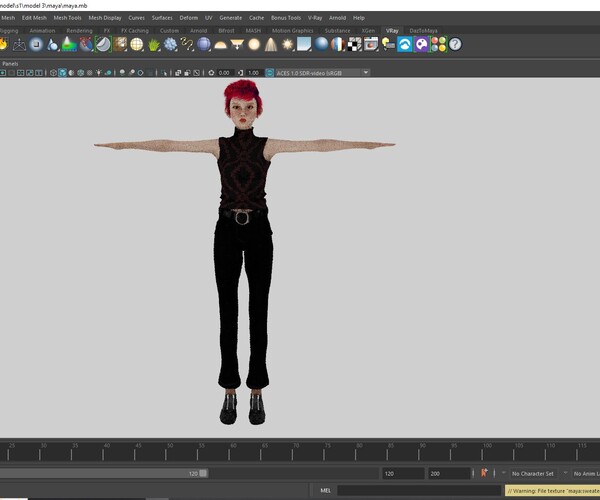Click the green-bracketed decal sticker shelf icon
Viewport: 600px width, 500px height.
point(103,44)
